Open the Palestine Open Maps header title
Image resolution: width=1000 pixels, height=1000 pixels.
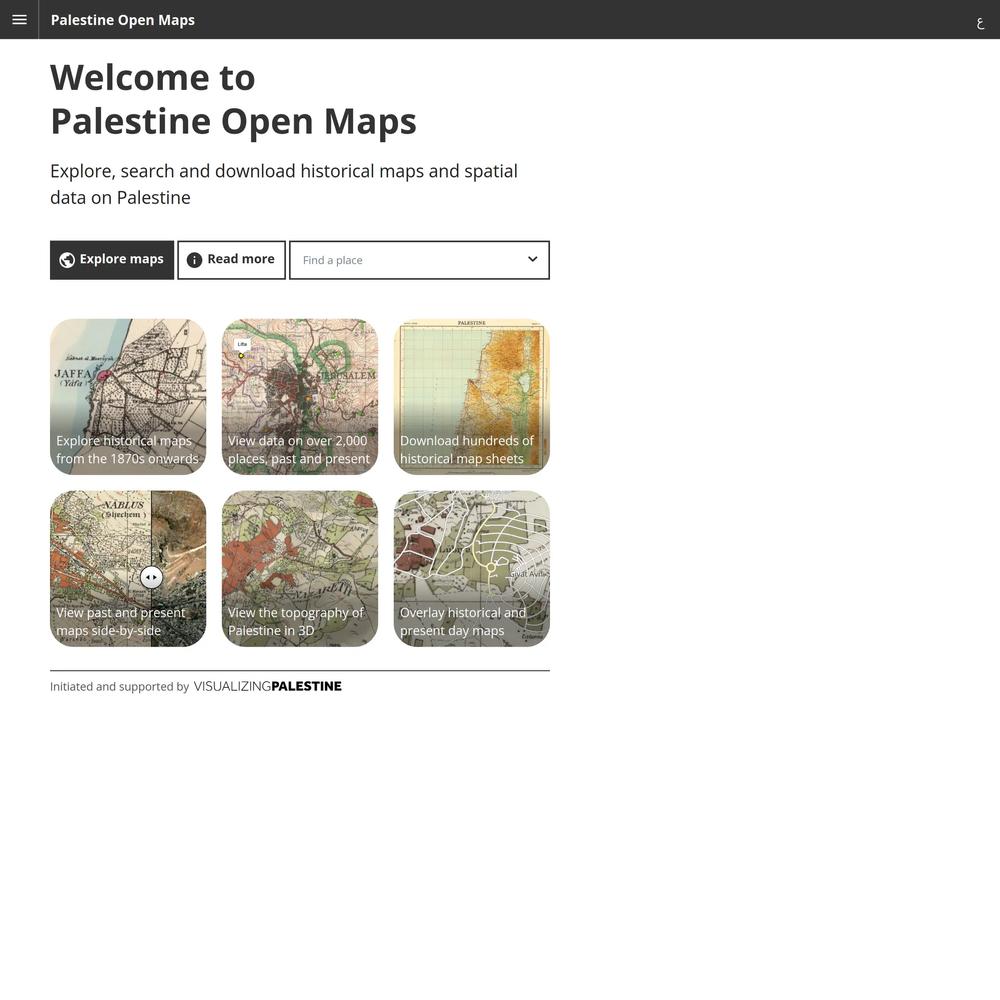click(x=122, y=20)
